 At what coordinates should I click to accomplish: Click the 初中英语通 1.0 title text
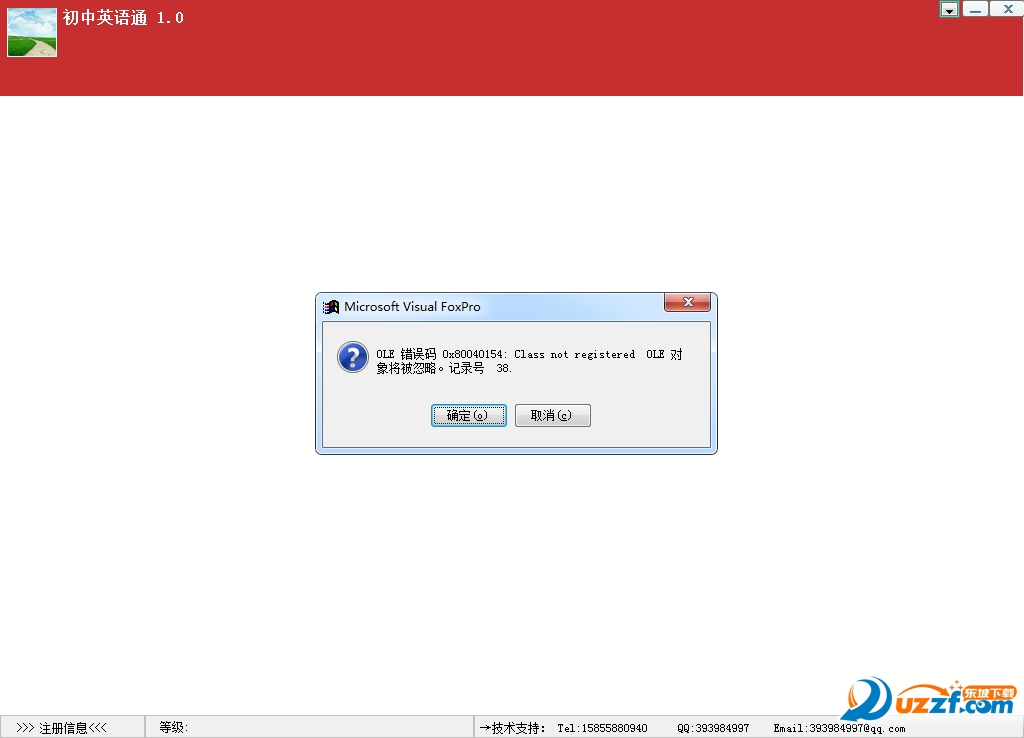point(123,18)
